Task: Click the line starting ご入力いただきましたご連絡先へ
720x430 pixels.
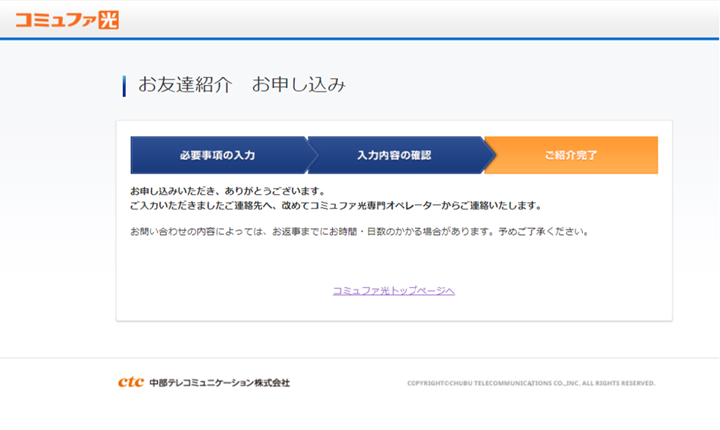Action: point(336,206)
